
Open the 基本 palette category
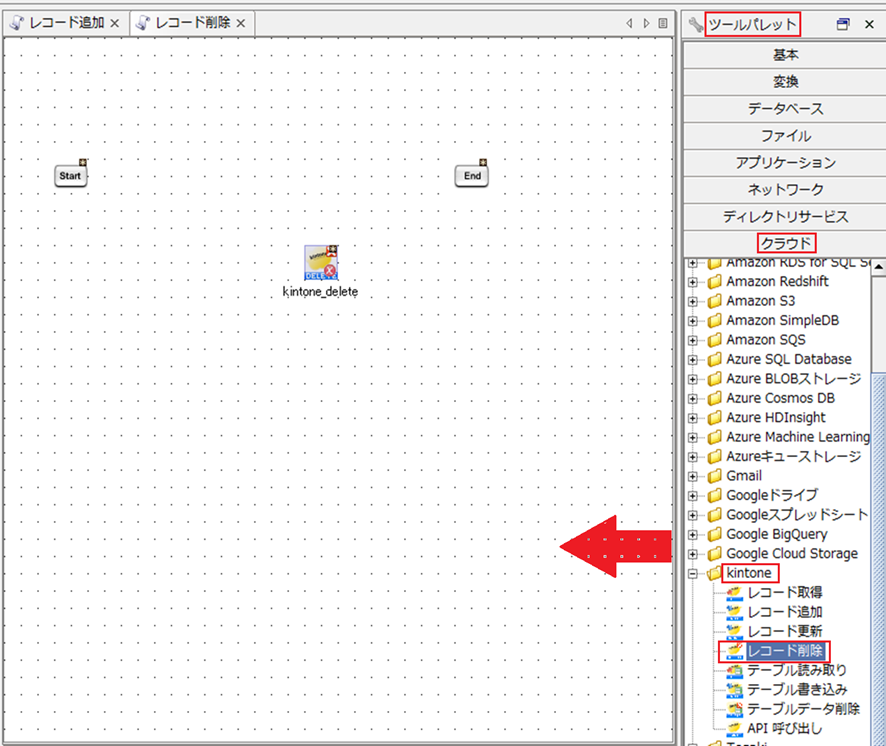point(785,55)
